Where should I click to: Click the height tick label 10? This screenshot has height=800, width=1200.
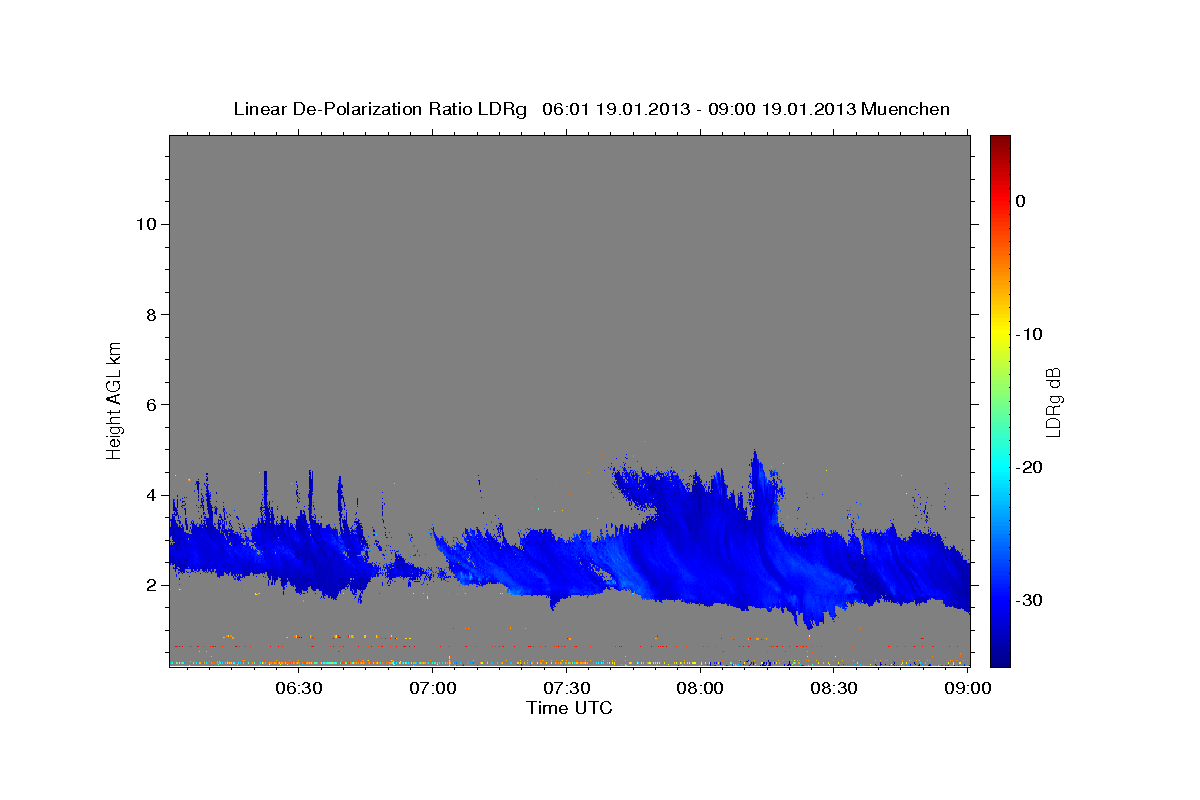[146, 224]
